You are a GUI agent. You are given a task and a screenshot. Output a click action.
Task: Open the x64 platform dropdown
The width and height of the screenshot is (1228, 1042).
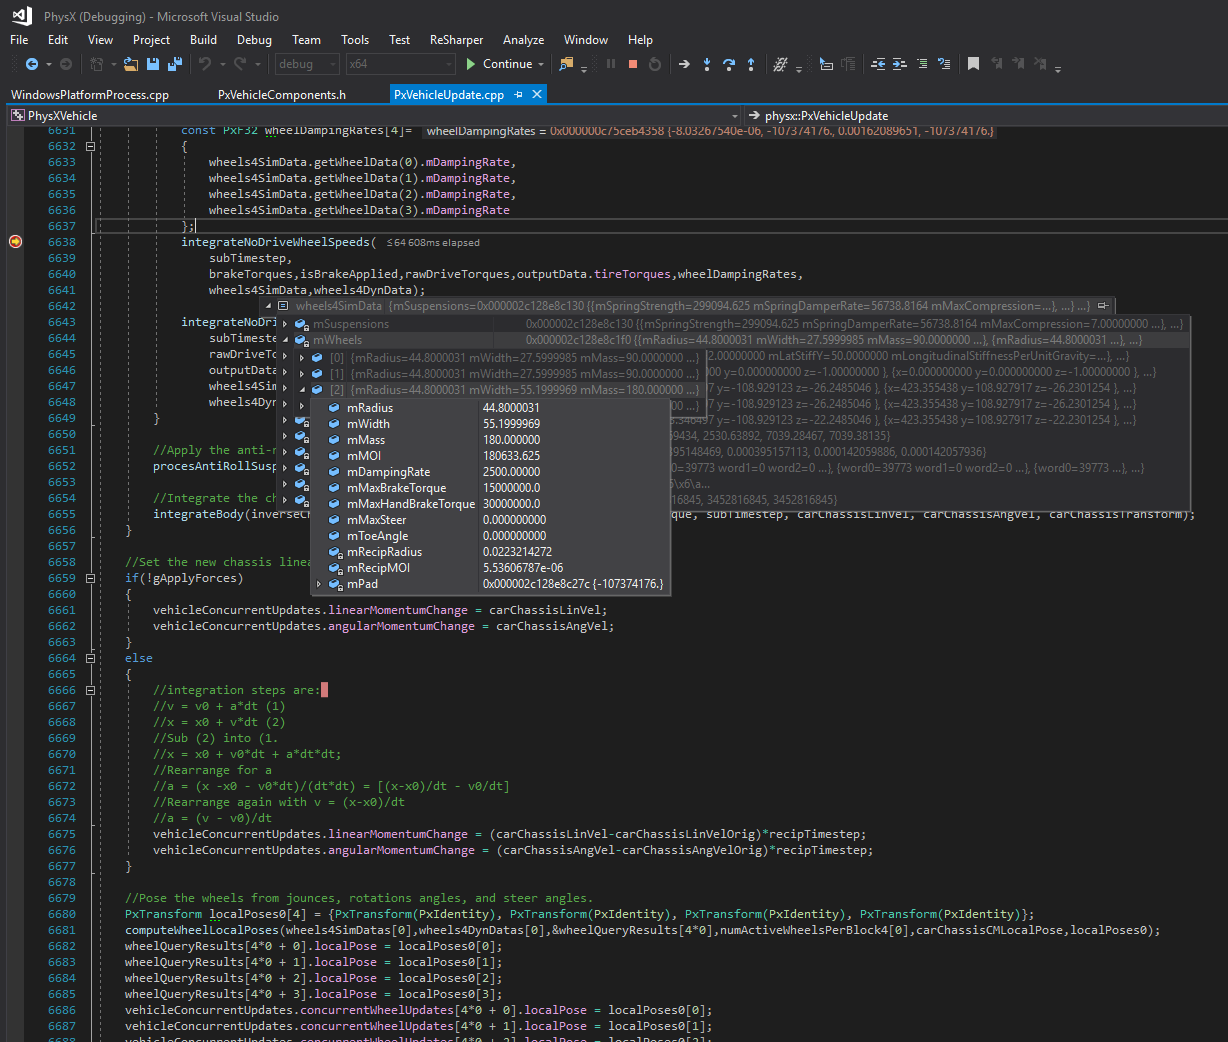click(x=400, y=64)
